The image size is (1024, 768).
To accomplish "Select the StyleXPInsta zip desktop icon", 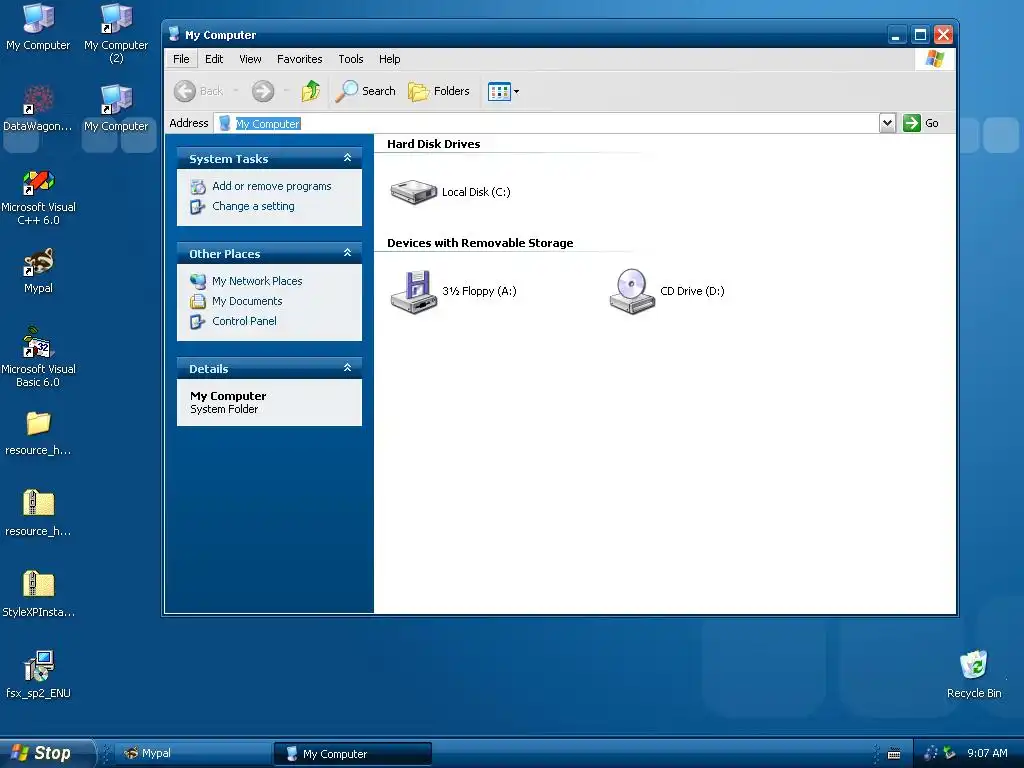I will (38, 594).
